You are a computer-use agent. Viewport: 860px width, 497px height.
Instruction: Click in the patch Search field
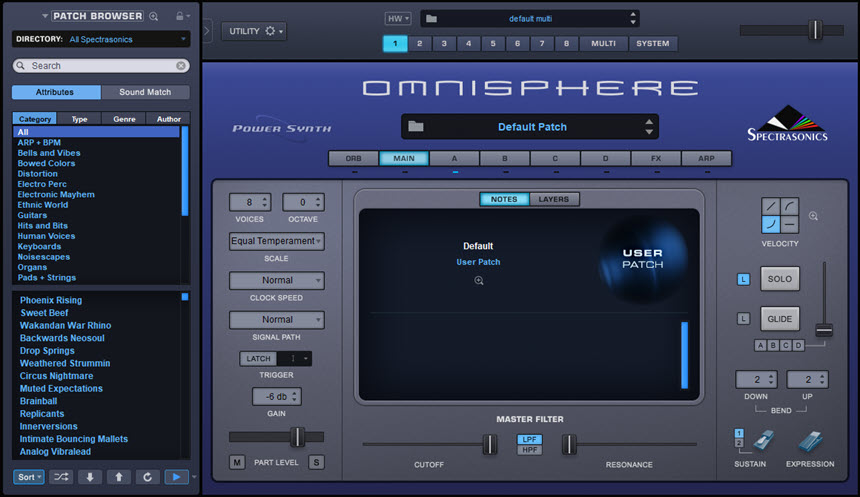pos(101,66)
